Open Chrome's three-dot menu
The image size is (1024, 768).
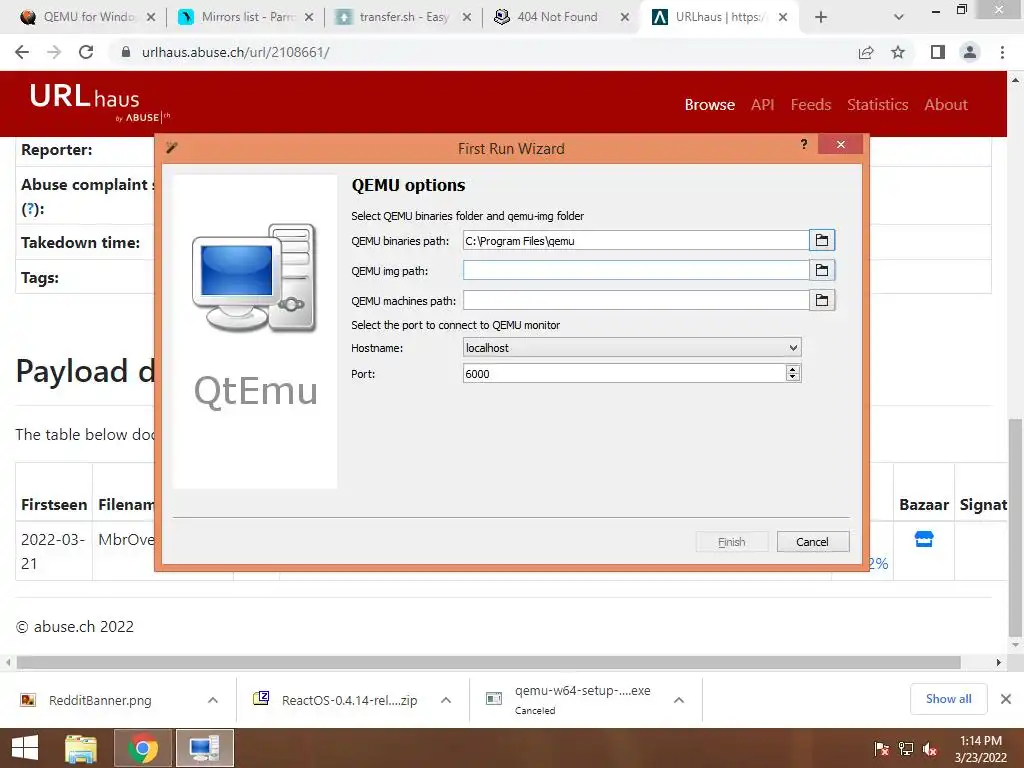[x=1002, y=52]
